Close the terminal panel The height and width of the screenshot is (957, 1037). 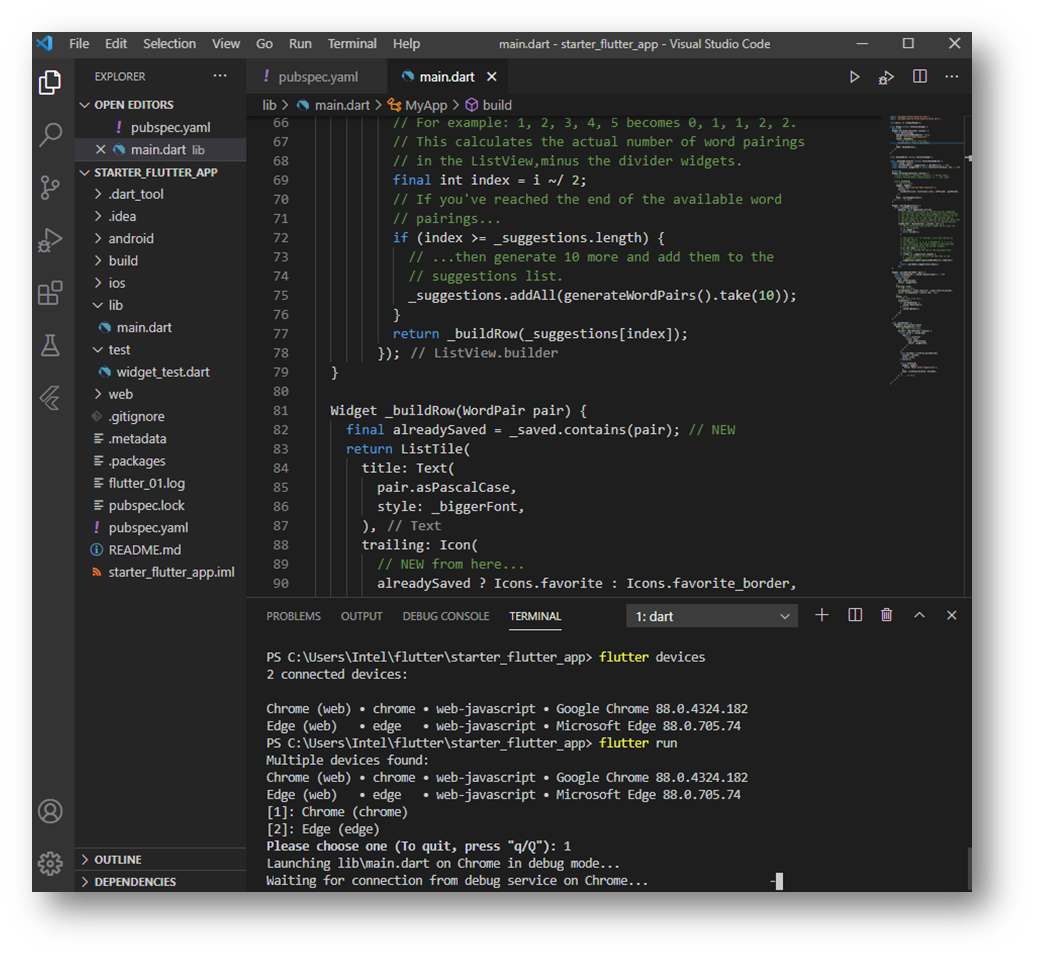[952, 615]
